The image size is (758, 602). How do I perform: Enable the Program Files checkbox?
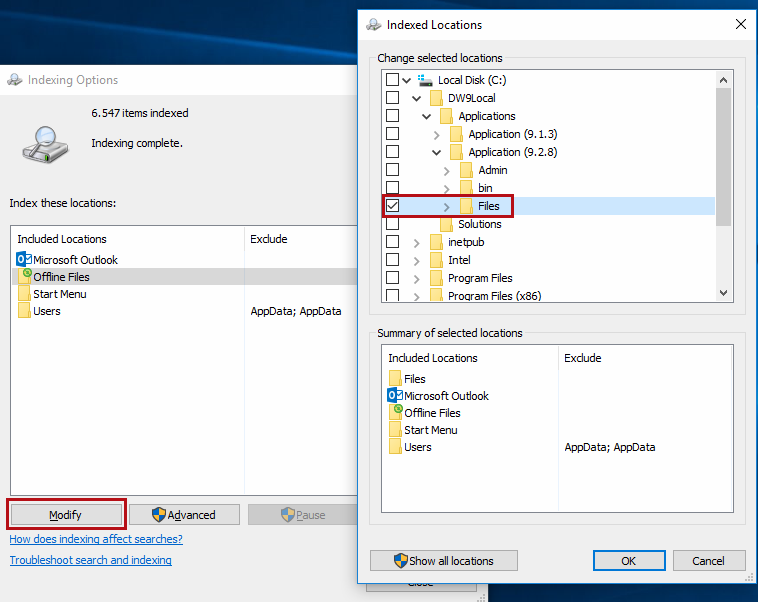(393, 278)
